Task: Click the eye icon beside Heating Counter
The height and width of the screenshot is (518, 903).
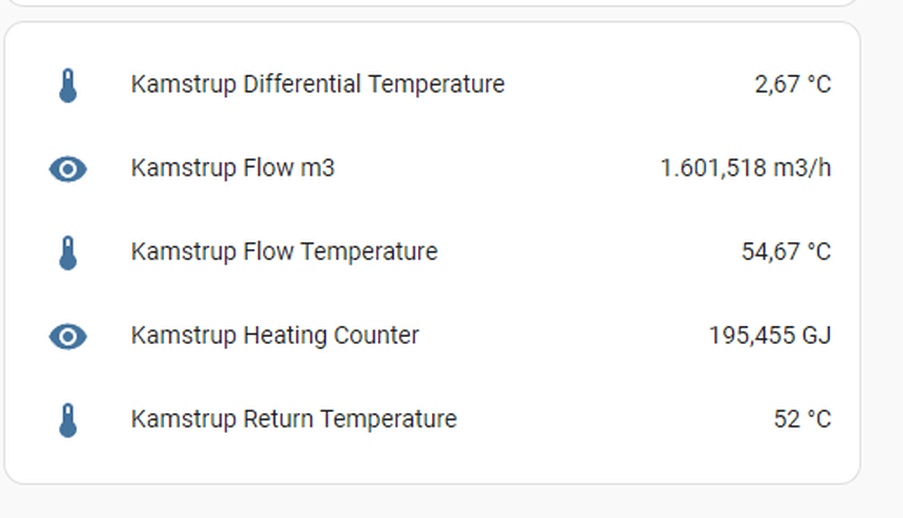Action: (68, 336)
